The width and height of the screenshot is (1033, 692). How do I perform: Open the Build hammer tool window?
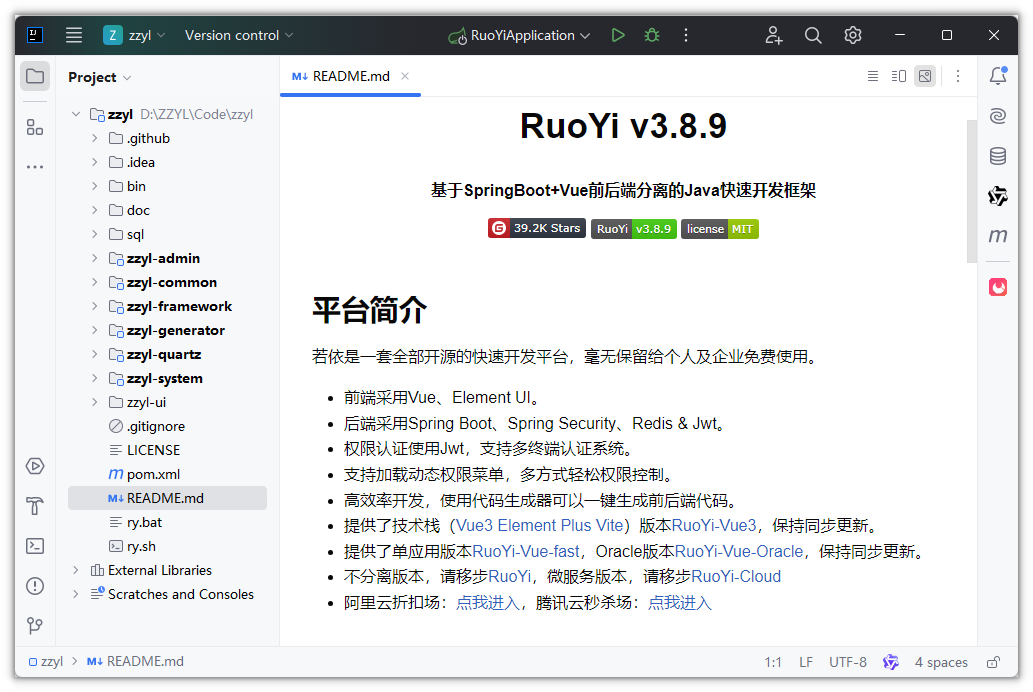click(35, 505)
